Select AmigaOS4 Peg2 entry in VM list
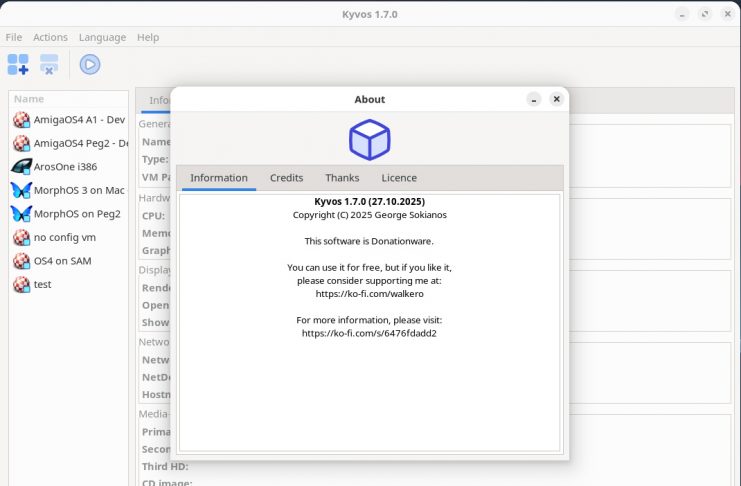Screen dimensions: 741x486 pyautogui.click(x=69, y=143)
